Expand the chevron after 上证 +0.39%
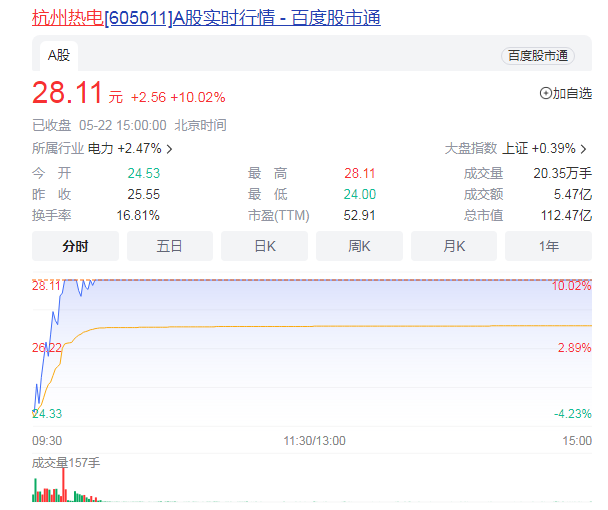 pyautogui.click(x=588, y=149)
